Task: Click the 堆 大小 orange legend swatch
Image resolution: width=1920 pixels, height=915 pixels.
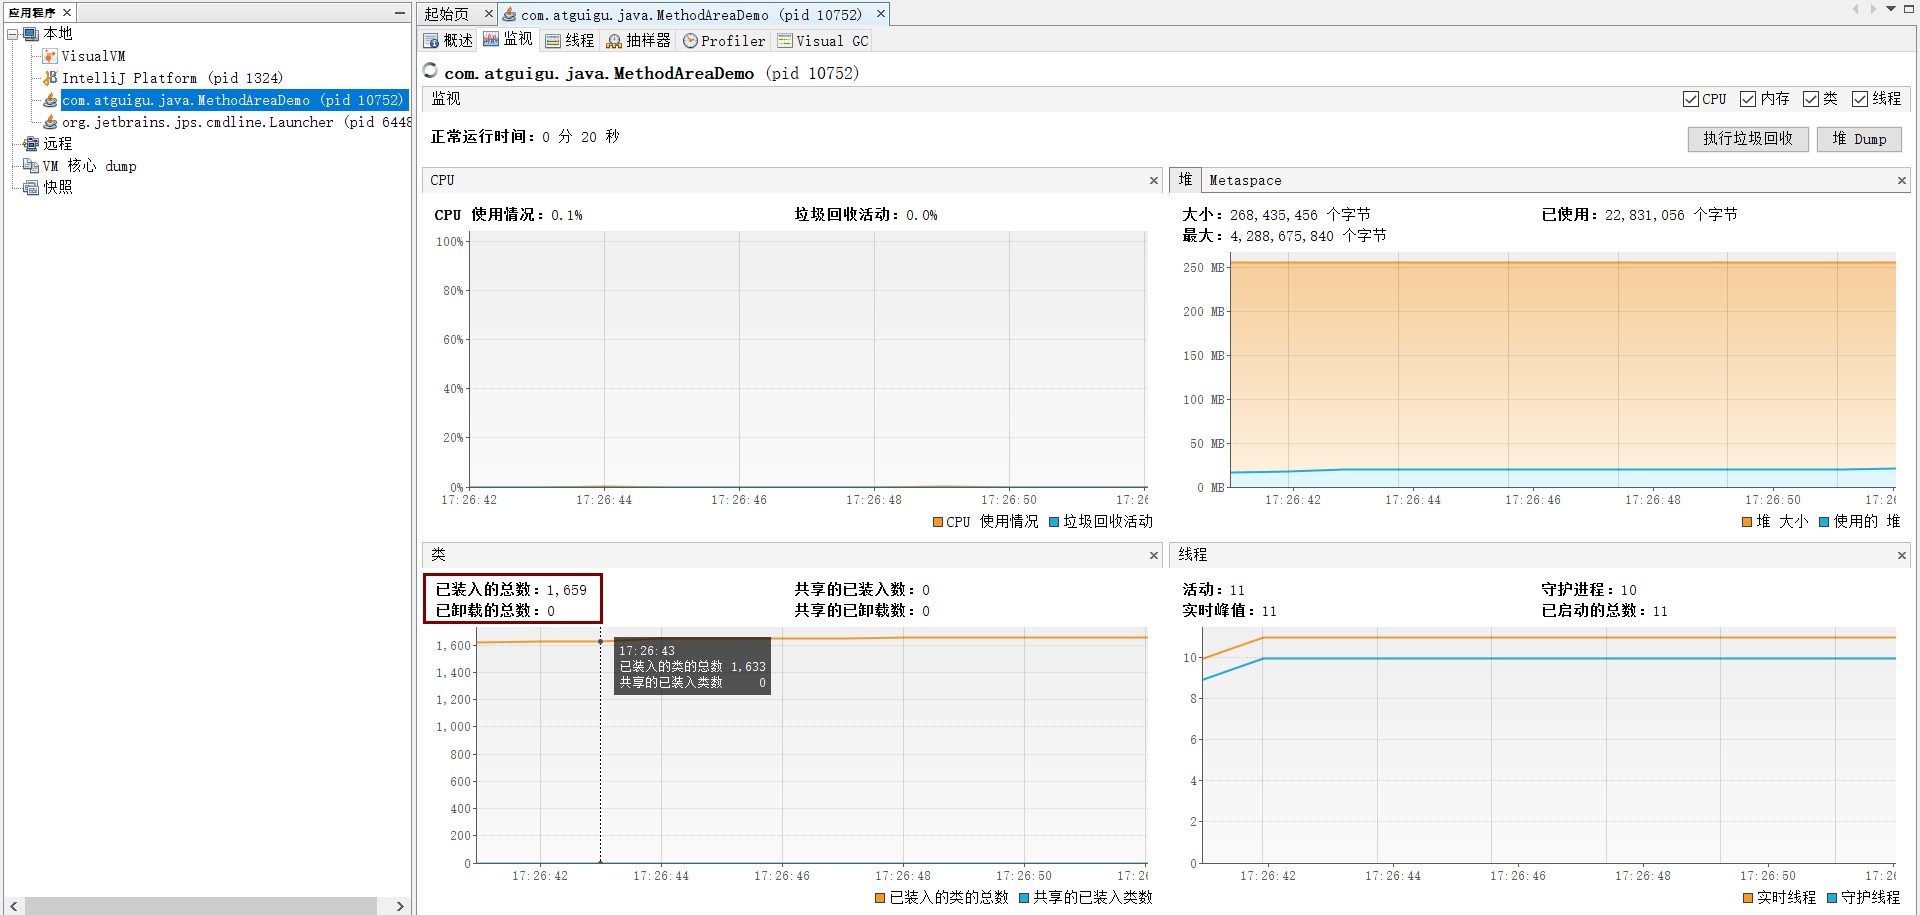Action: click(x=1747, y=522)
